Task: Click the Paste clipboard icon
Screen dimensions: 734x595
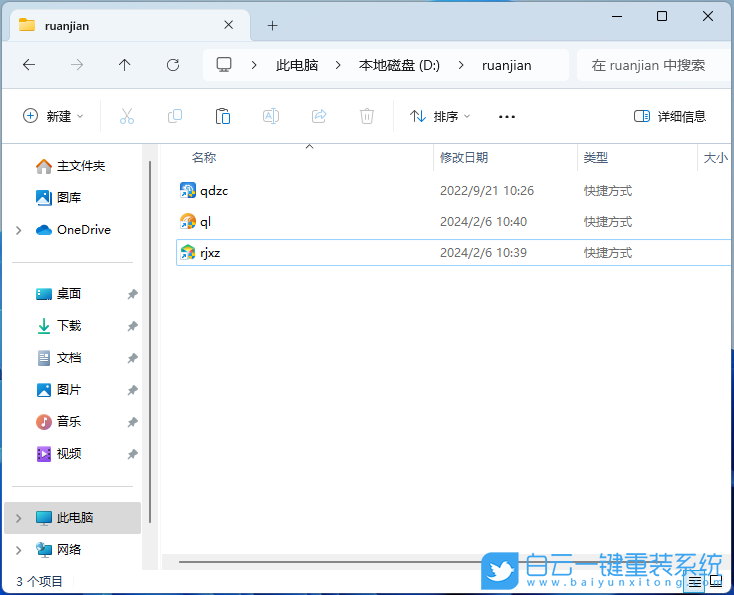Action: 223,116
